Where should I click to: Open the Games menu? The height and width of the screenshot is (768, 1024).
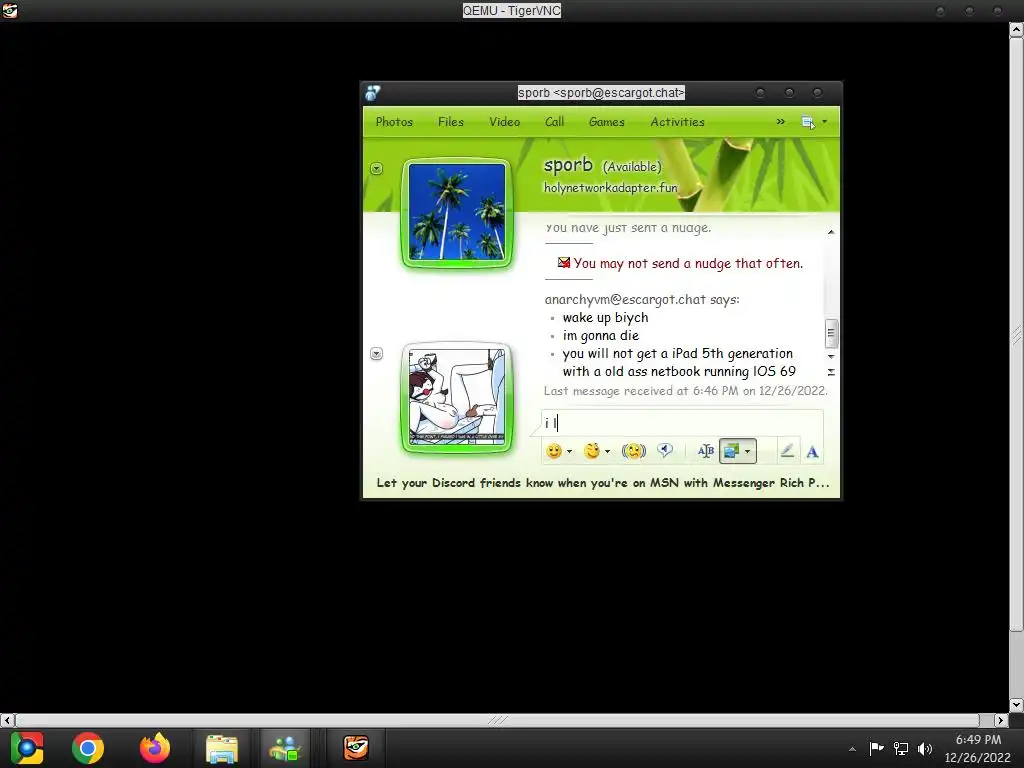coord(607,122)
